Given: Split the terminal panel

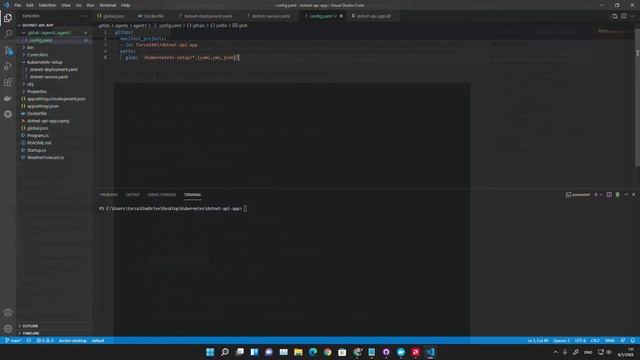Looking at the screenshot, I should tap(609, 195).
